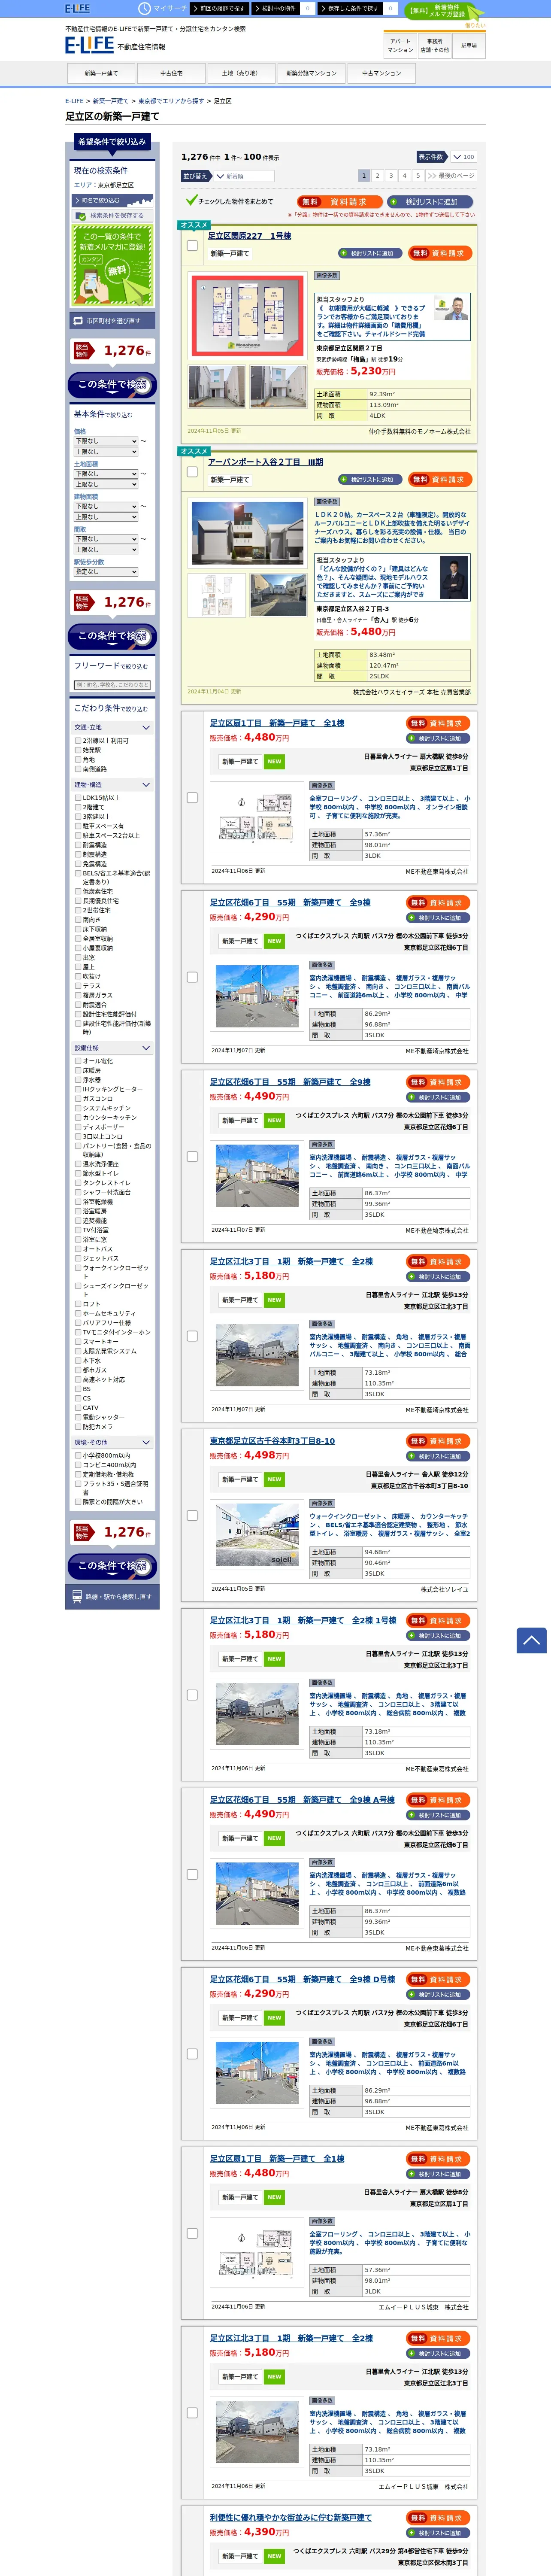Collapse the 設備仕様 filter section

pyautogui.click(x=112, y=1048)
